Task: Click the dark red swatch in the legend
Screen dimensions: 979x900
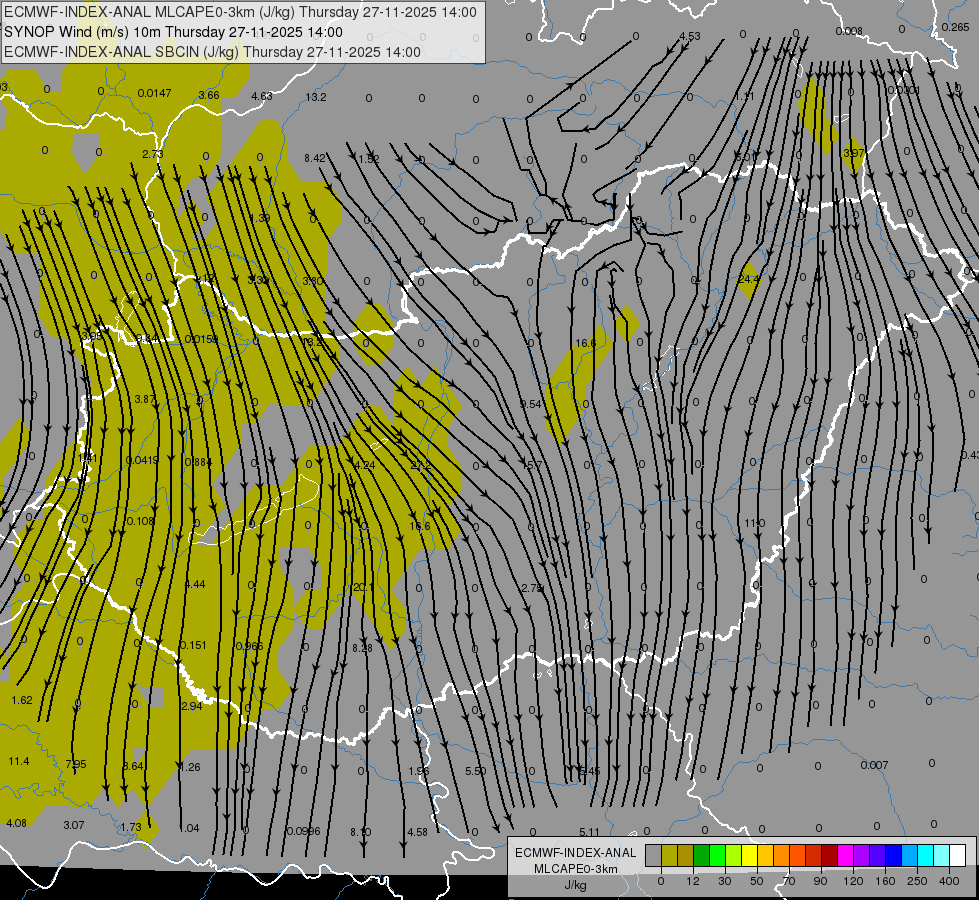Action: (829, 855)
